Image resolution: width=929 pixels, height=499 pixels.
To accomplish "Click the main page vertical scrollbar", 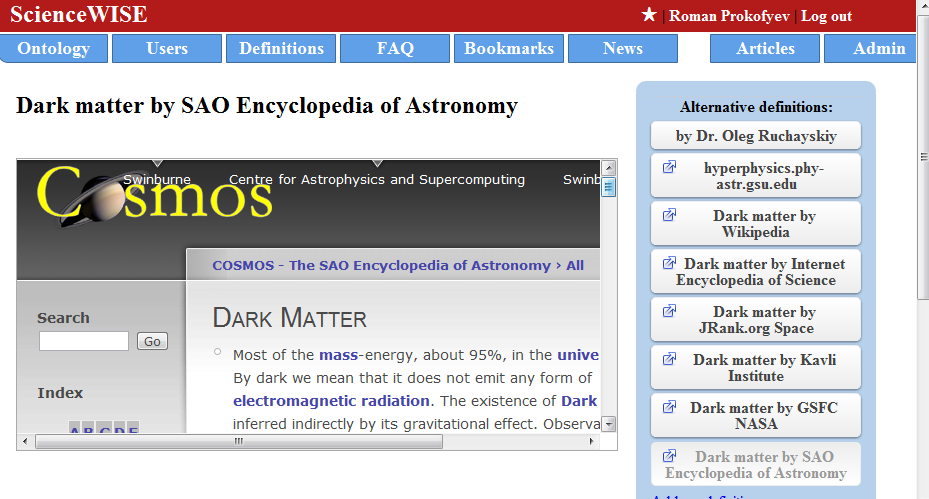I will [x=923, y=157].
